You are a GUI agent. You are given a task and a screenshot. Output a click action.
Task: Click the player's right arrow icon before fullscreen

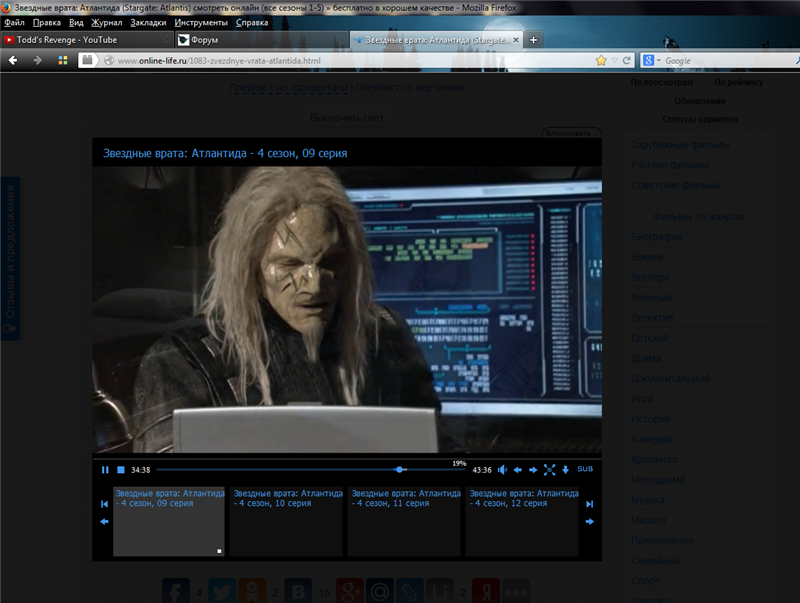tap(533, 470)
